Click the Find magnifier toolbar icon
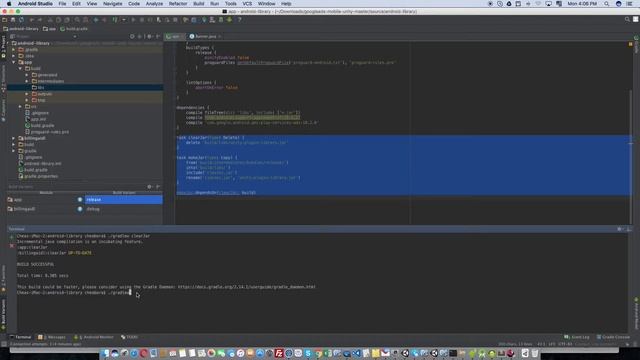The width and height of the screenshot is (640, 360). (x=77, y=20)
